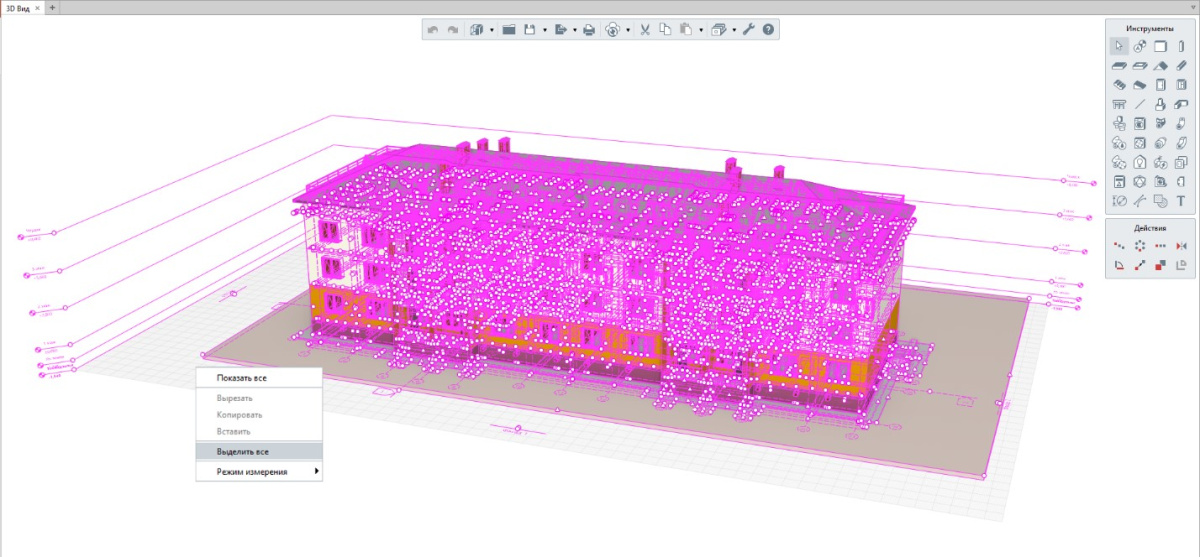Screen dimensions: 1200x557
Task: Open project with the folder icon
Action: pos(509,30)
